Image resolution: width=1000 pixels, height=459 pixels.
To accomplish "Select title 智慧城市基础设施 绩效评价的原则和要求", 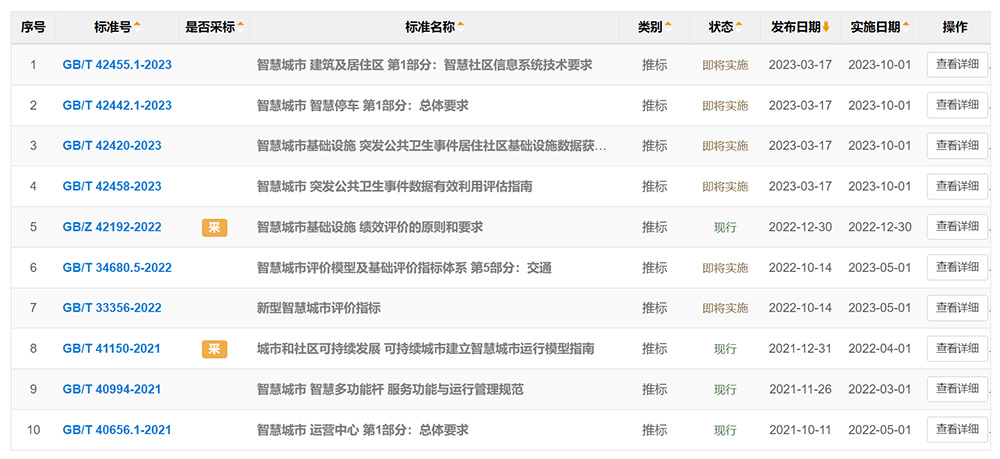I will (x=370, y=227).
